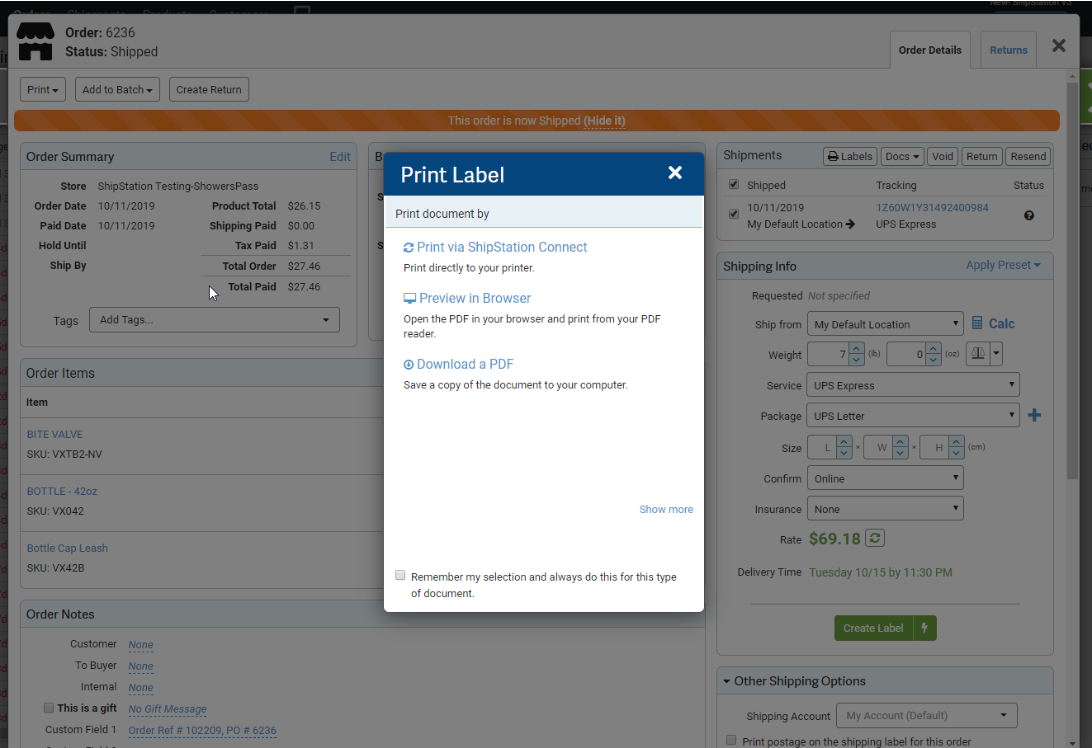
Task: Click the refresh rate icon next to $69.18
Action: (x=875, y=539)
